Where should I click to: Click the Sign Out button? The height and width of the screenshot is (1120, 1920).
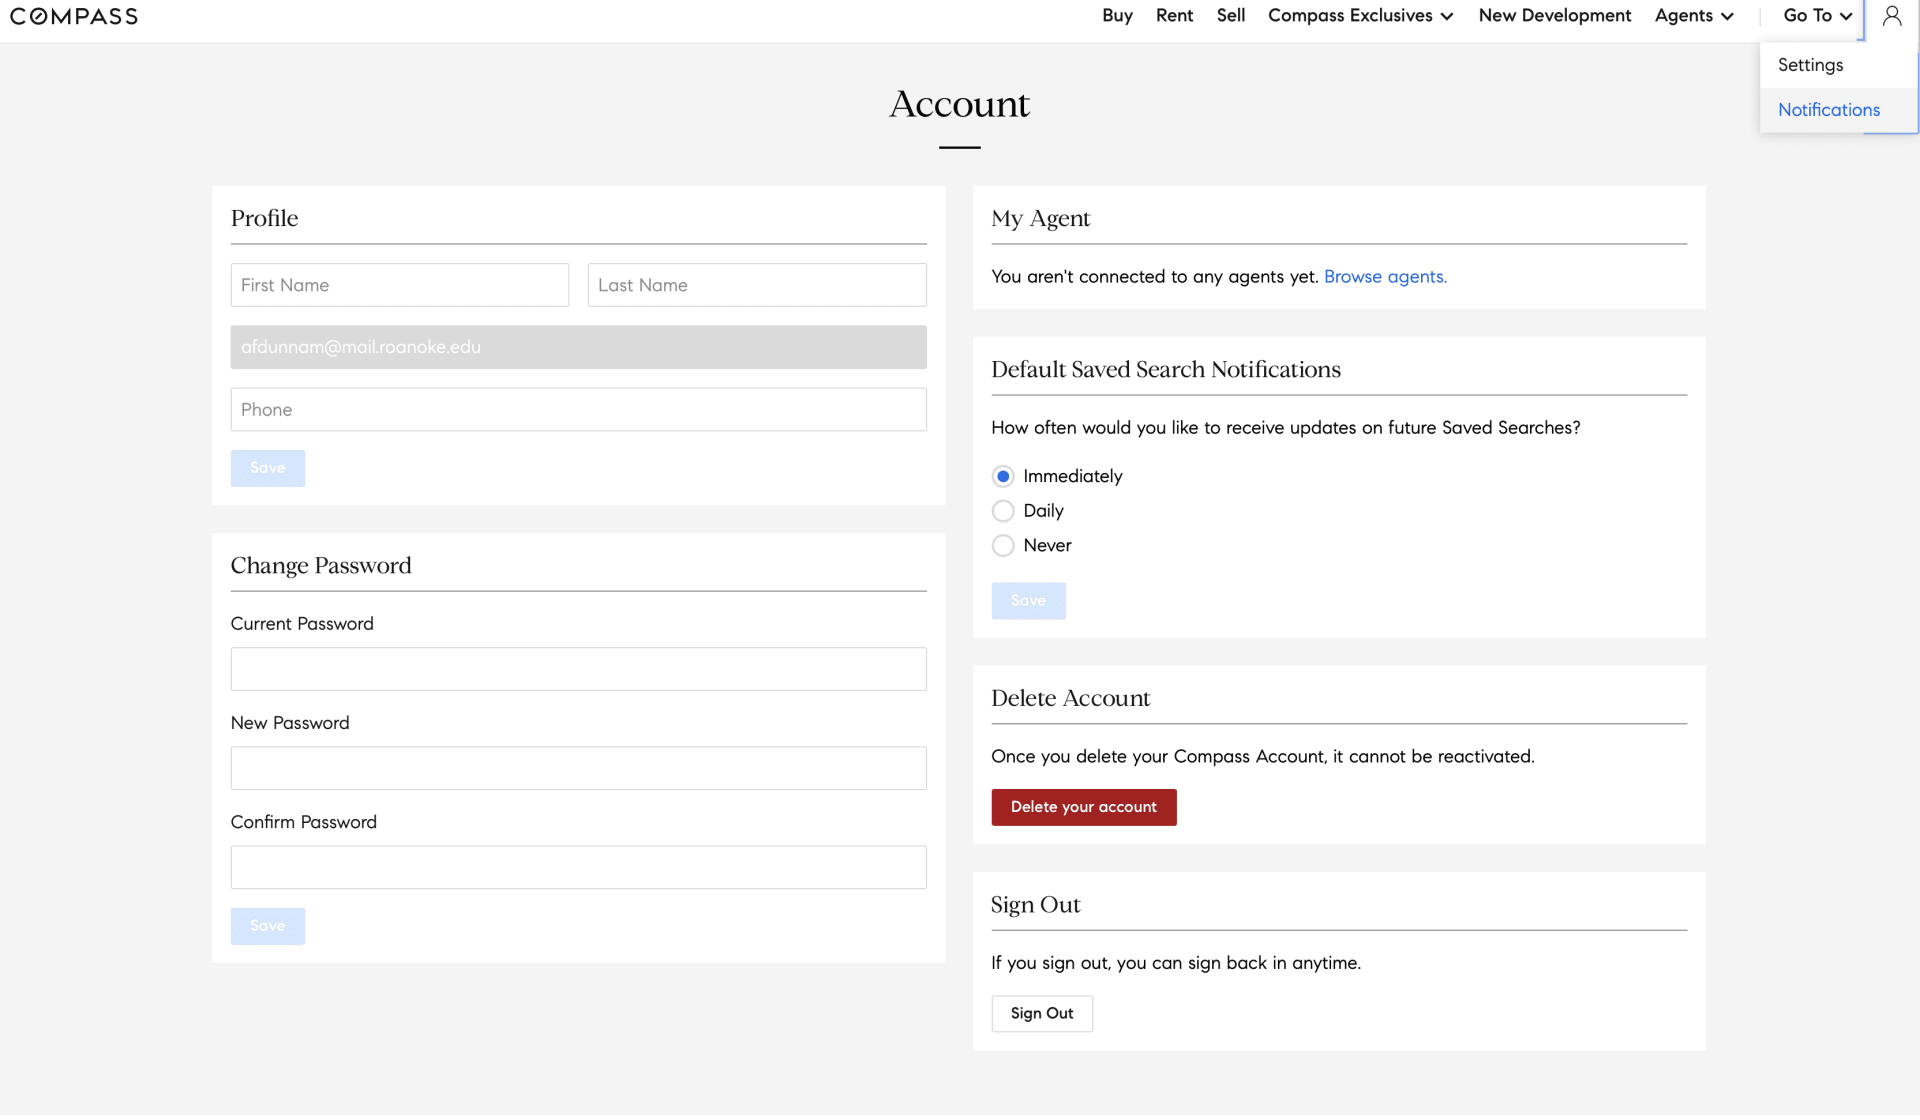[x=1041, y=1014]
